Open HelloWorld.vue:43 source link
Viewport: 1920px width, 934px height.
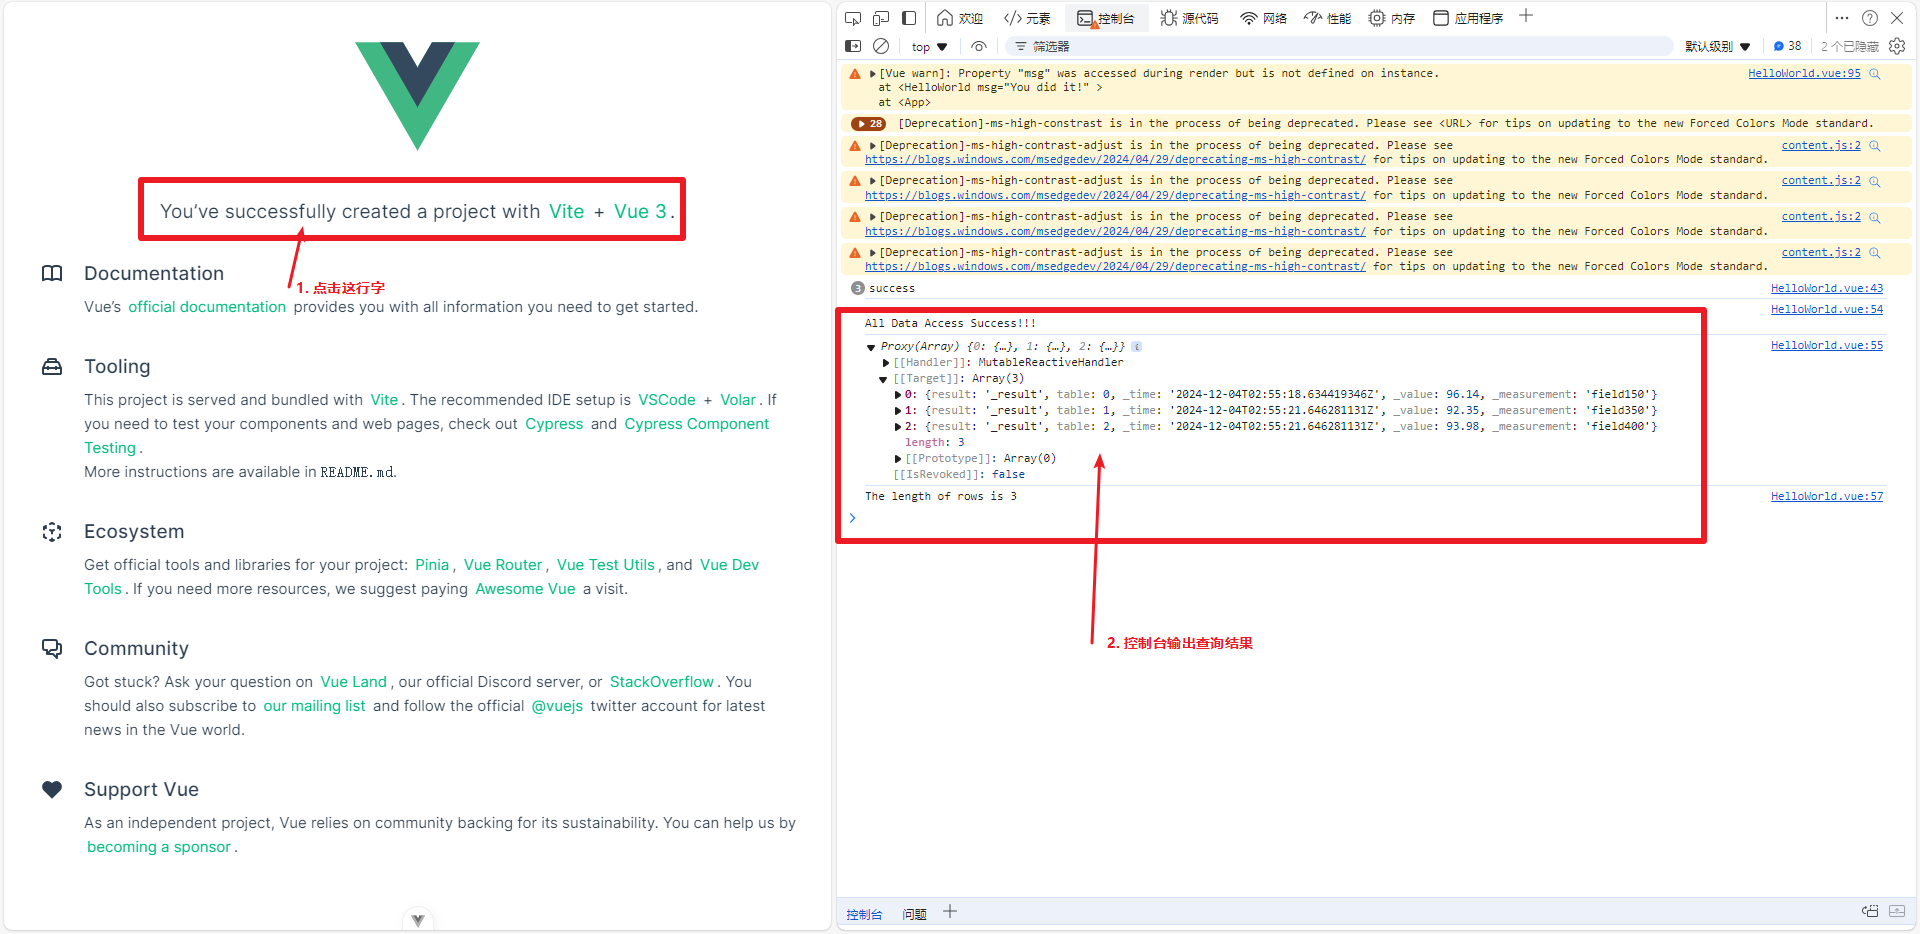(1827, 288)
